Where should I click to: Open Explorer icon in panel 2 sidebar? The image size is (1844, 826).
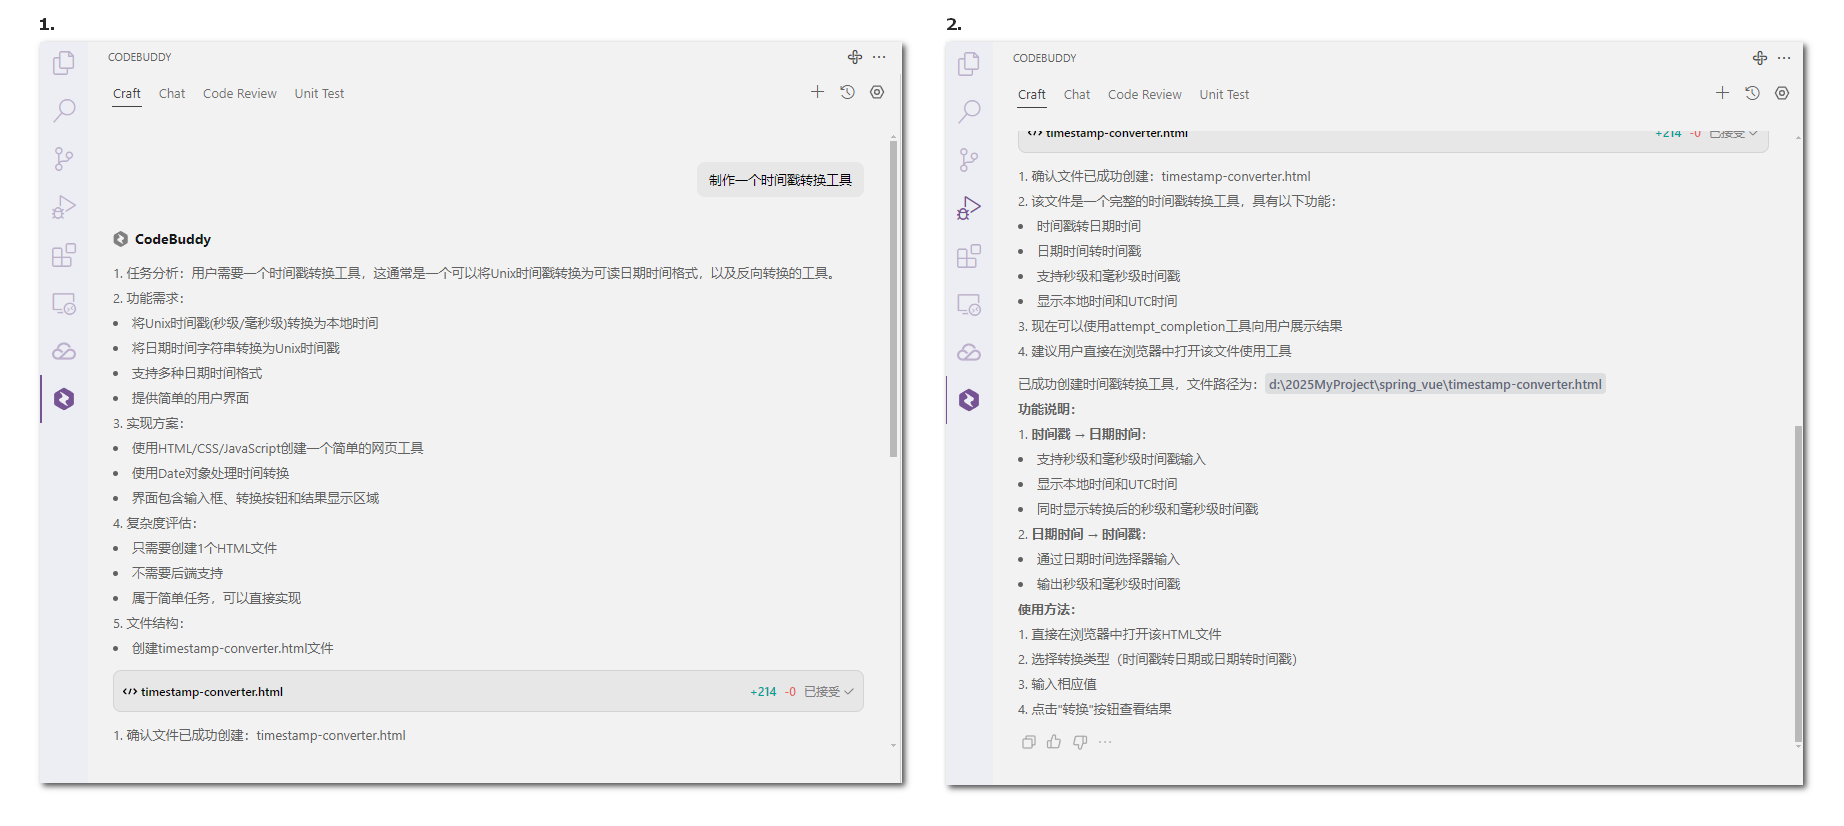tap(969, 64)
